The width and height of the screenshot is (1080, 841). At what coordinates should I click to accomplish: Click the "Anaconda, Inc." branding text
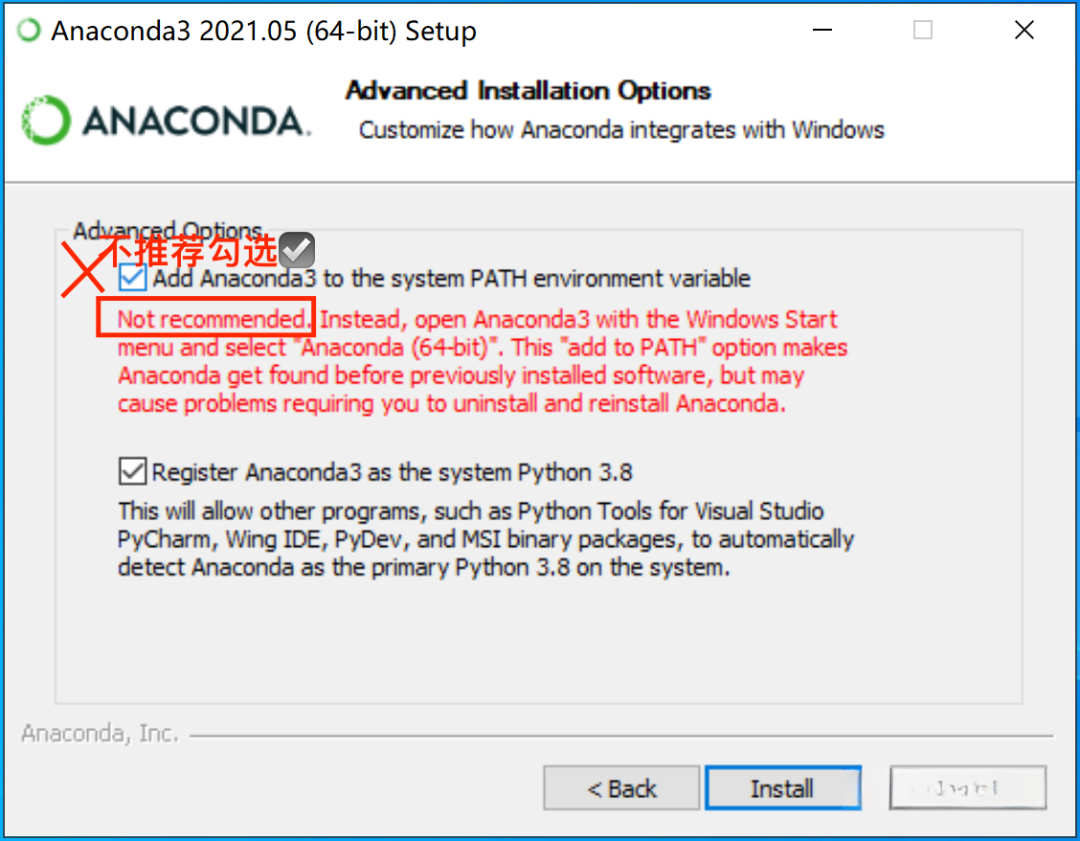100,734
